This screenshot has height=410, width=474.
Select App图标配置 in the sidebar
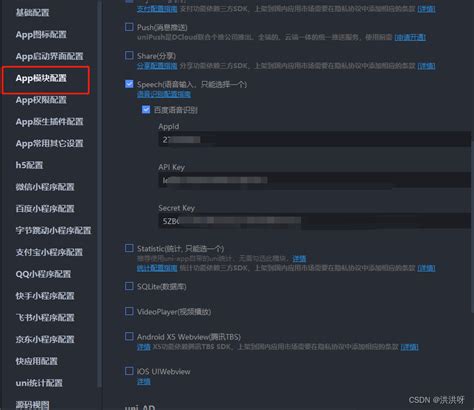[x=41, y=35]
